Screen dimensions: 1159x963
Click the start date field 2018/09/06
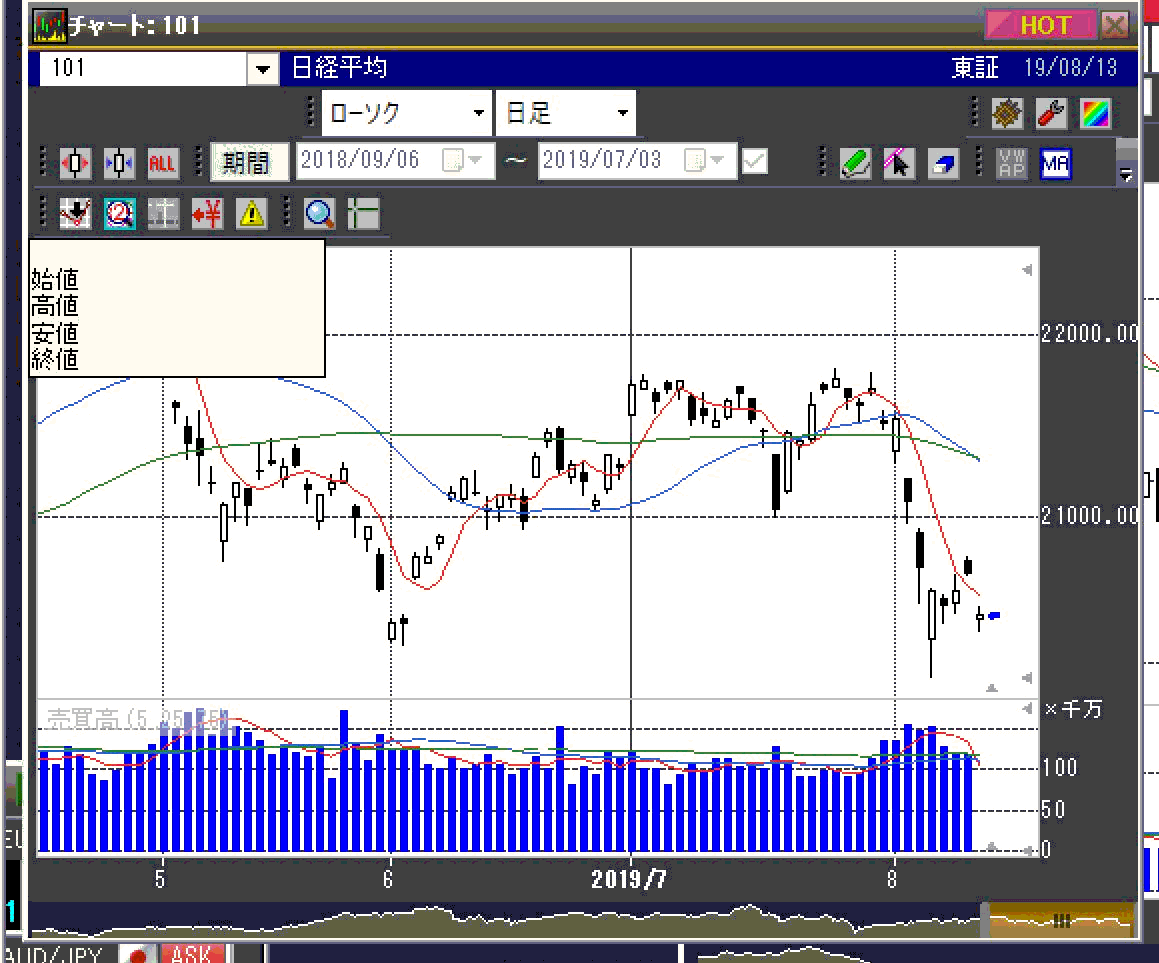coord(395,160)
